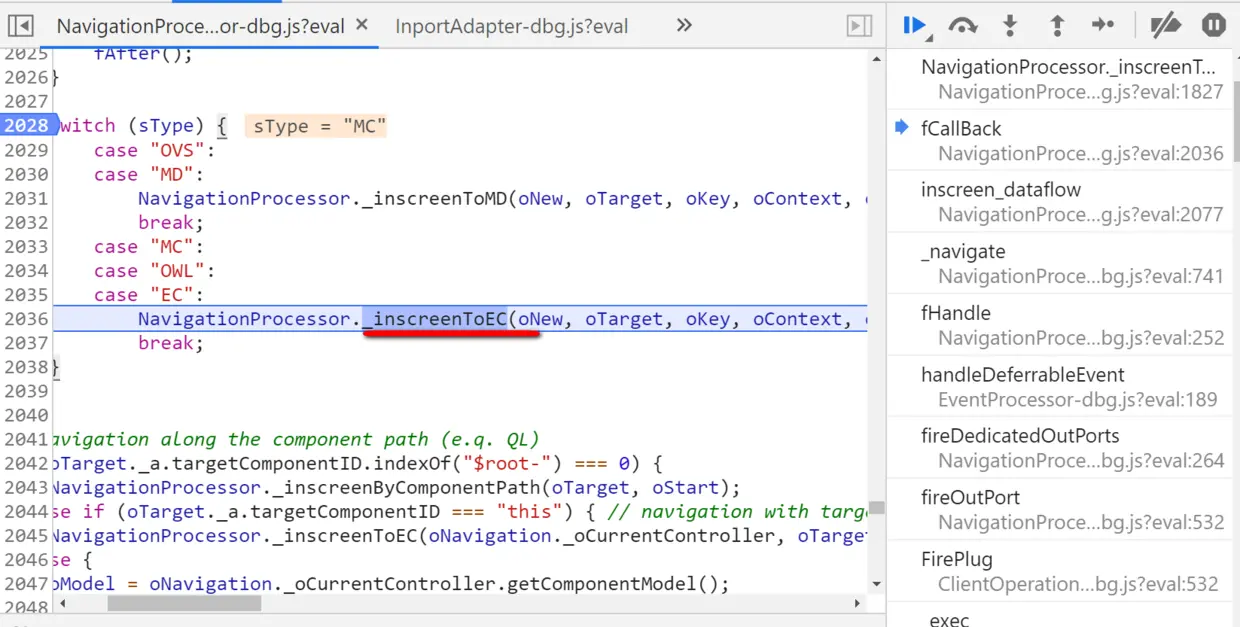The width and height of the screenshot is (1240, 627).
Task: Collapse the debugger sidebar pane
Action: [x=859, y=26]
